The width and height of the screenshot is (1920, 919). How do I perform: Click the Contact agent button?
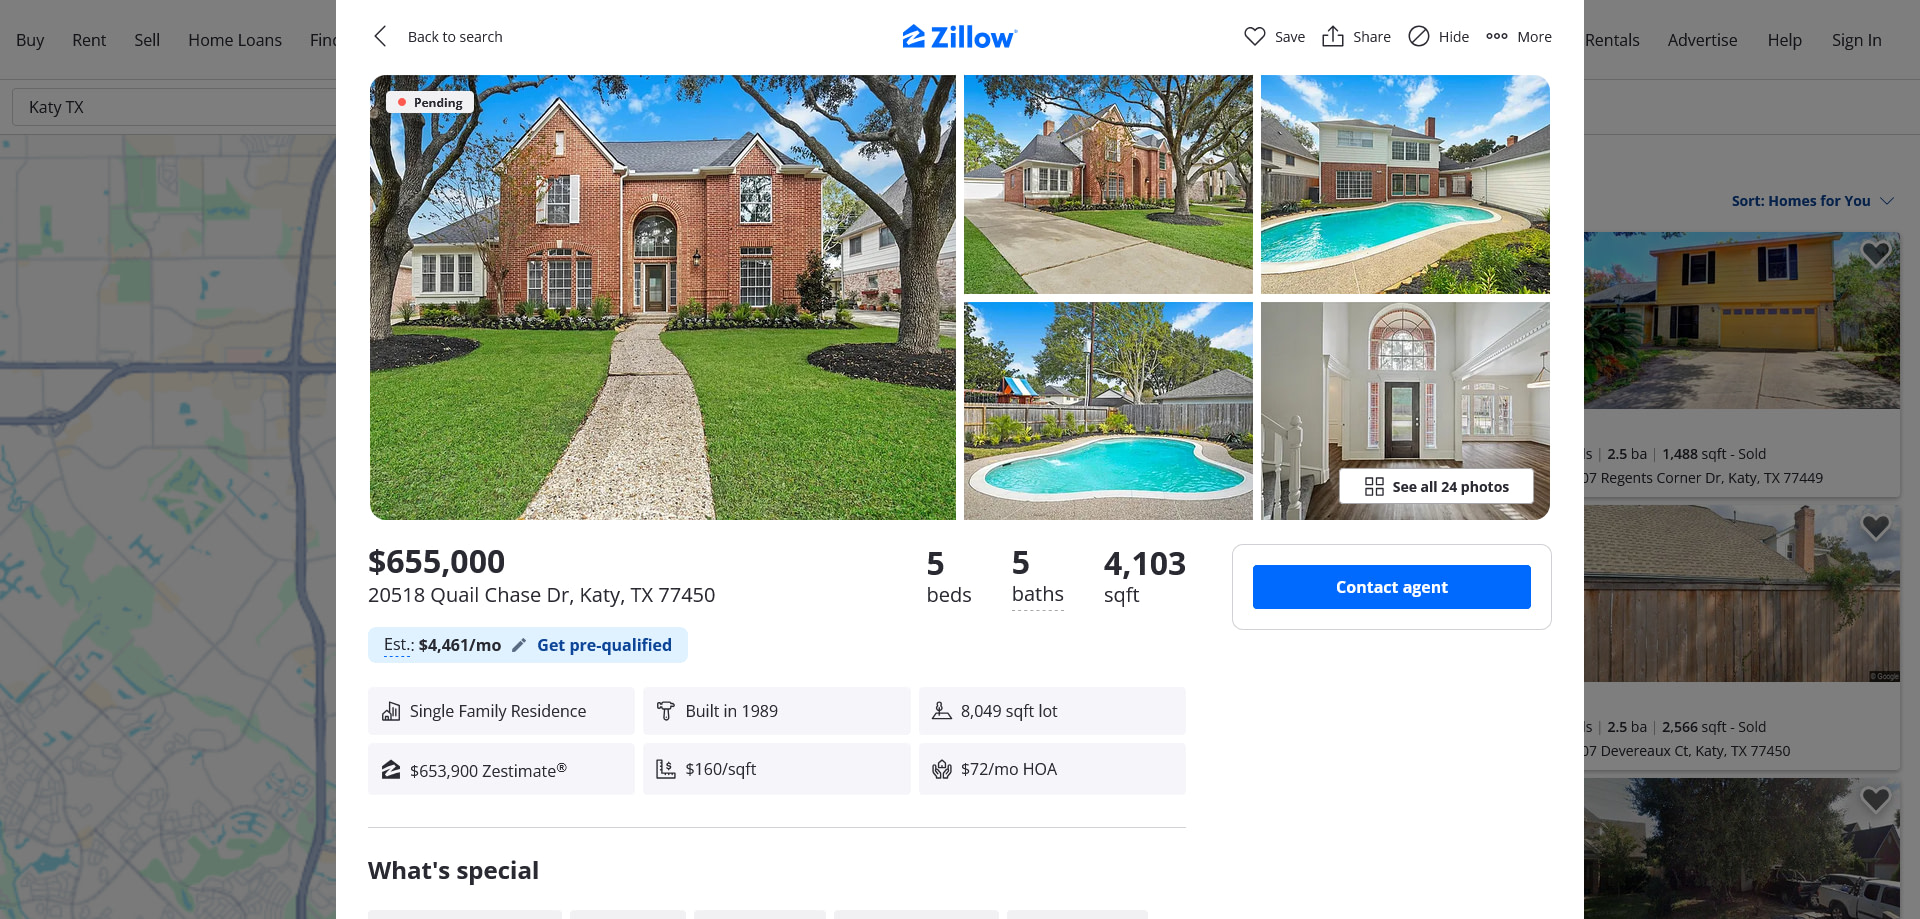click(1391, 587)
